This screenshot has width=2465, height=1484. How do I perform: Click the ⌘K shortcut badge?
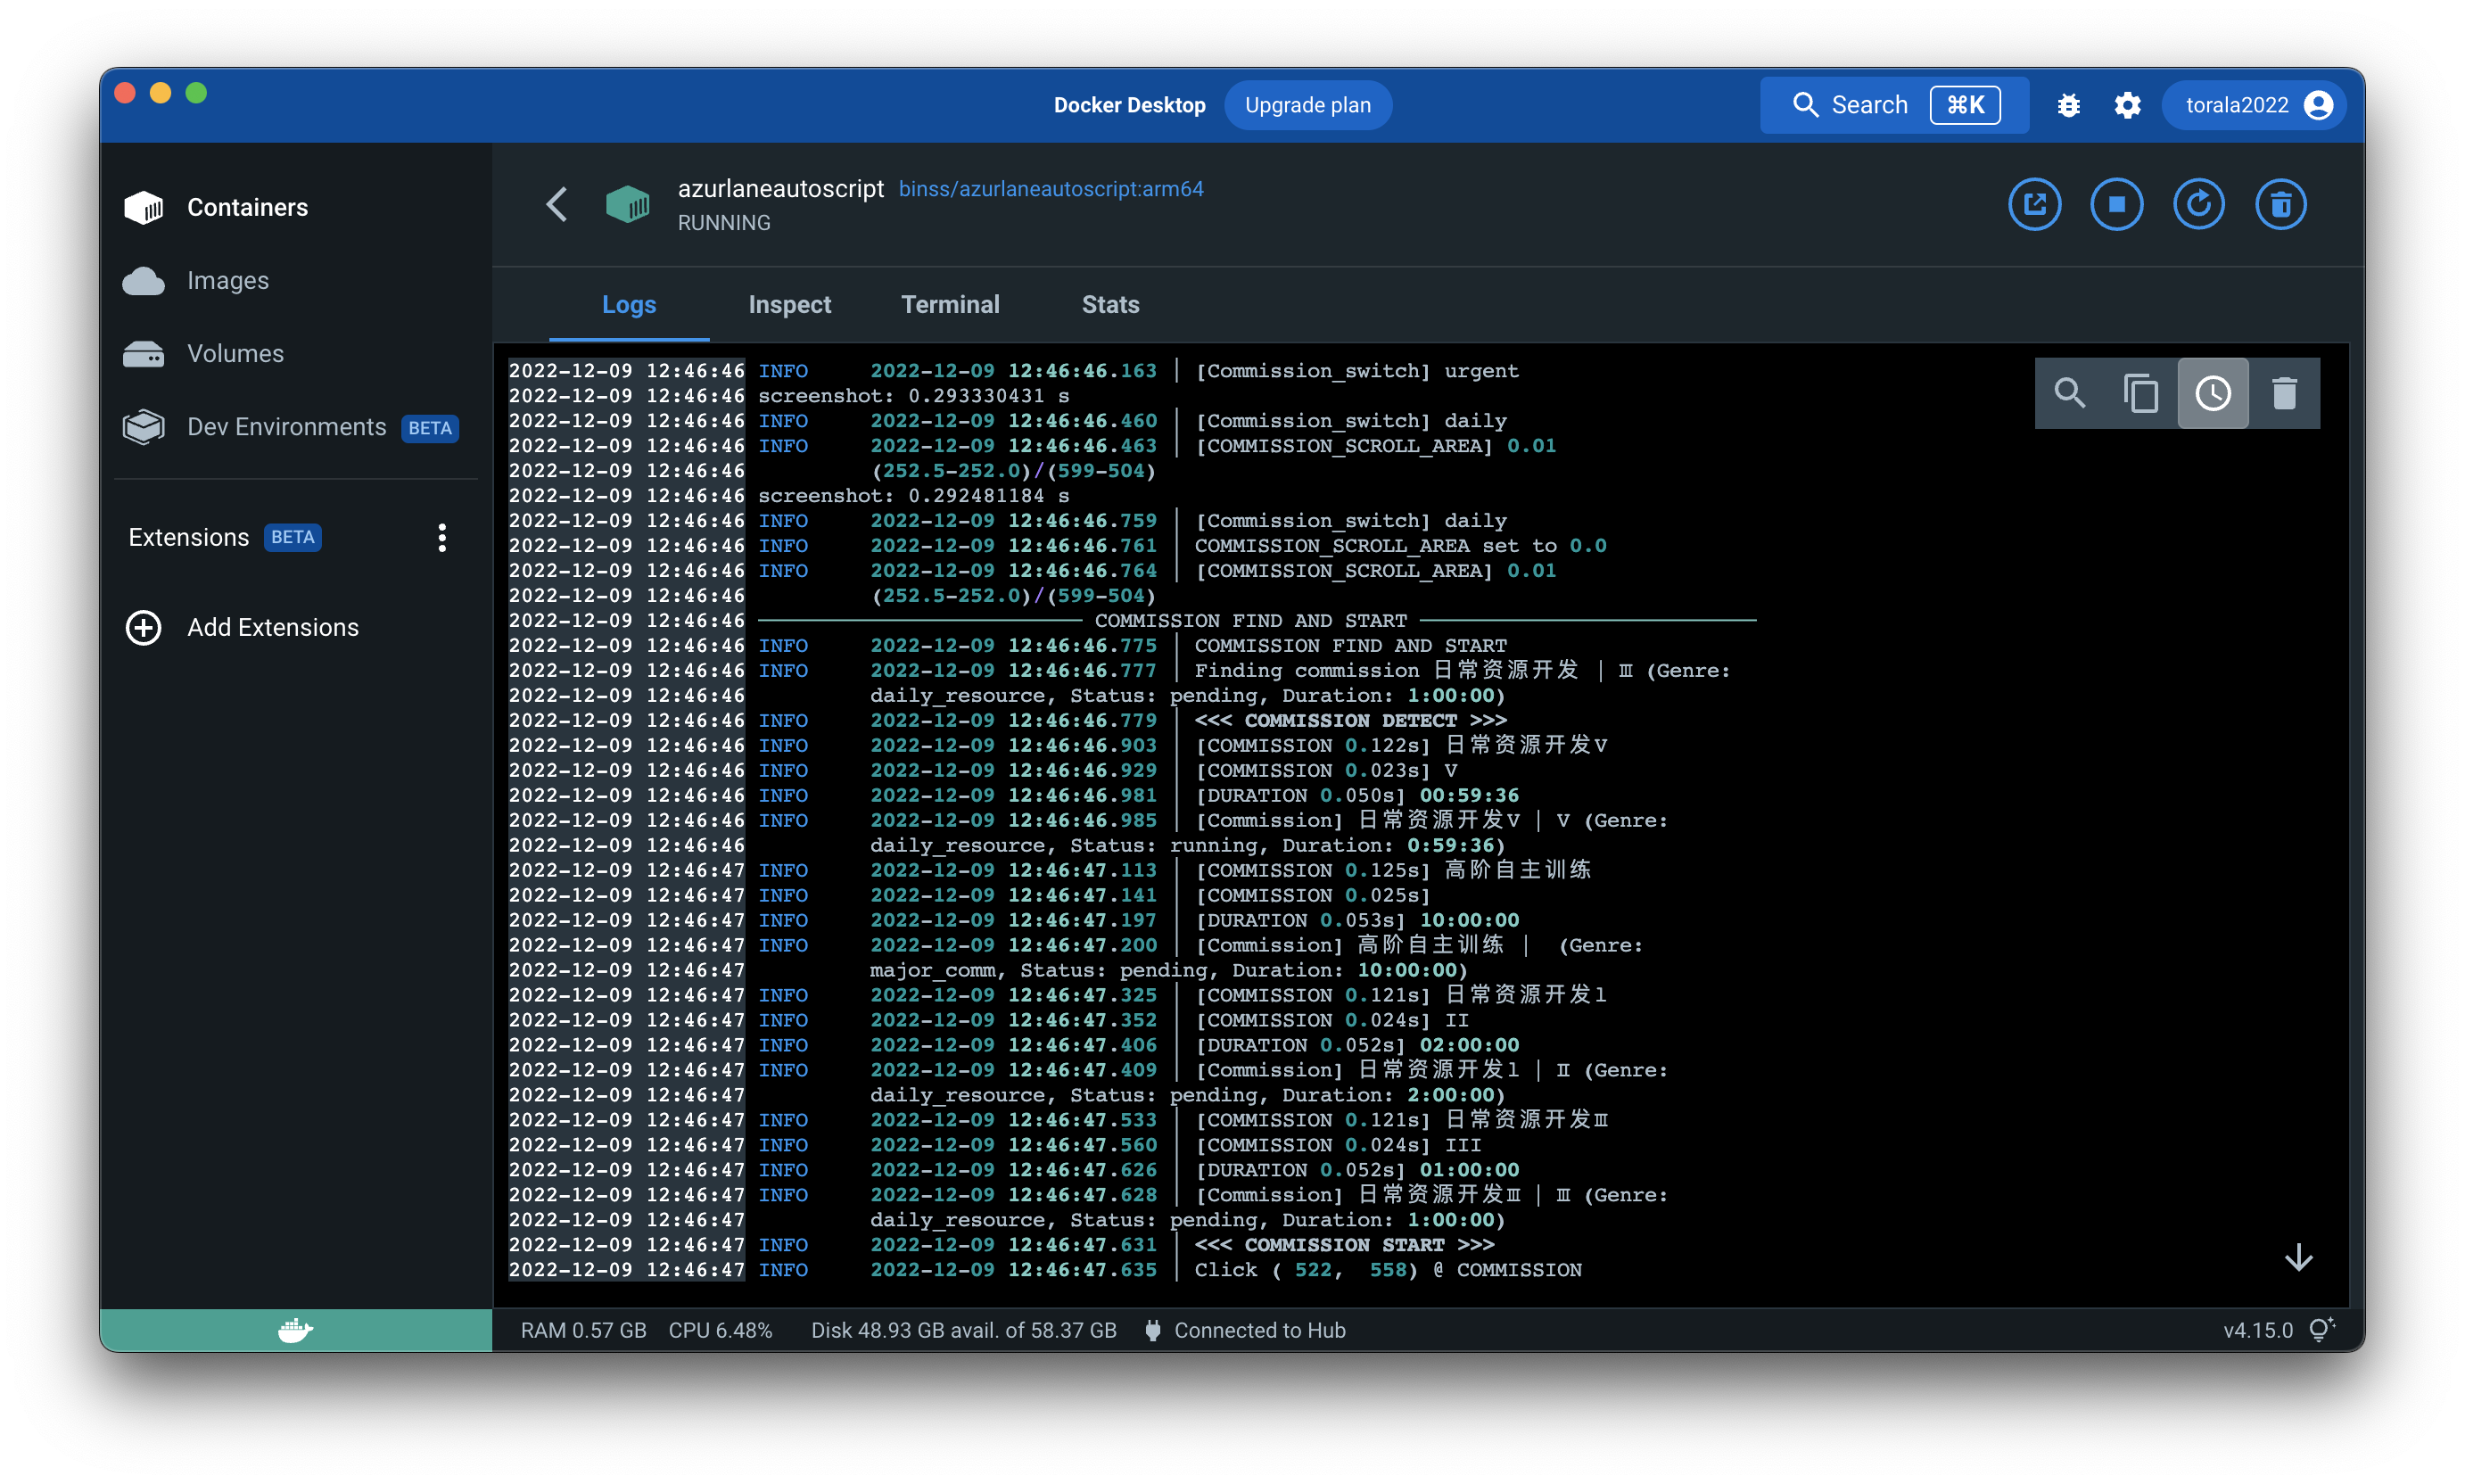tap(1964, 105)
